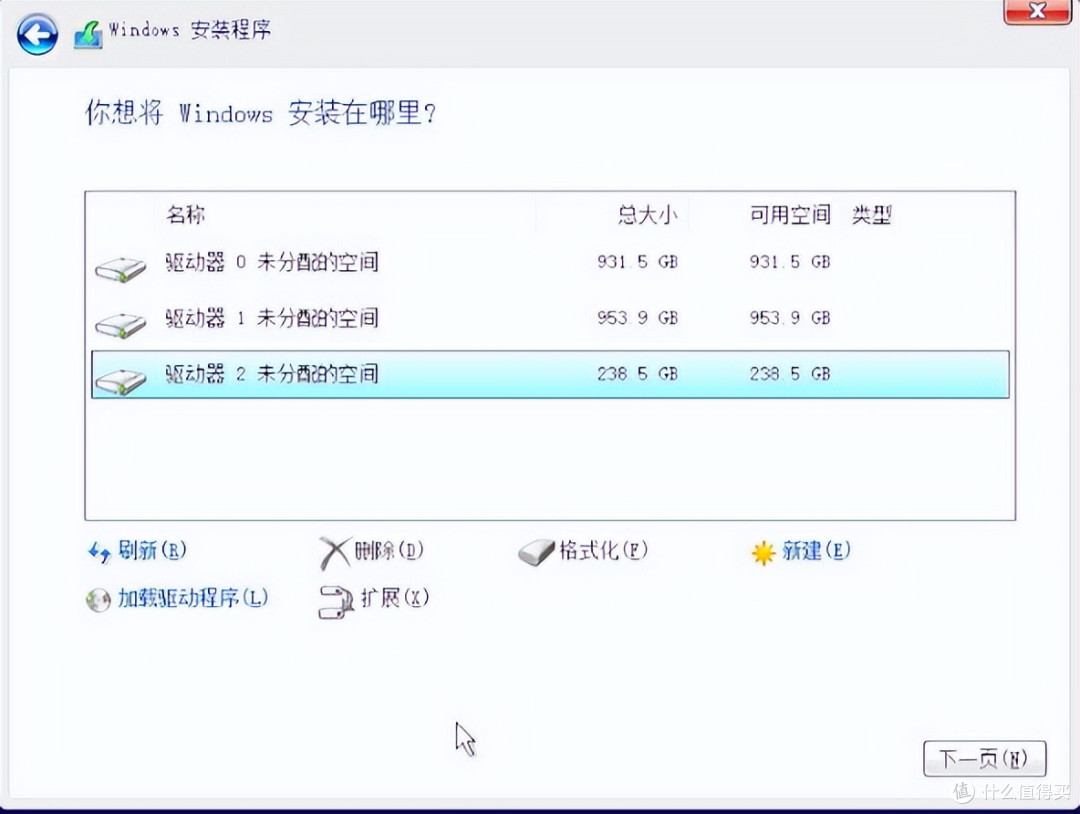
Task: Select row 驱动器 2 未分配的空间
Action: pyautogui.click(x=550, y=374)
